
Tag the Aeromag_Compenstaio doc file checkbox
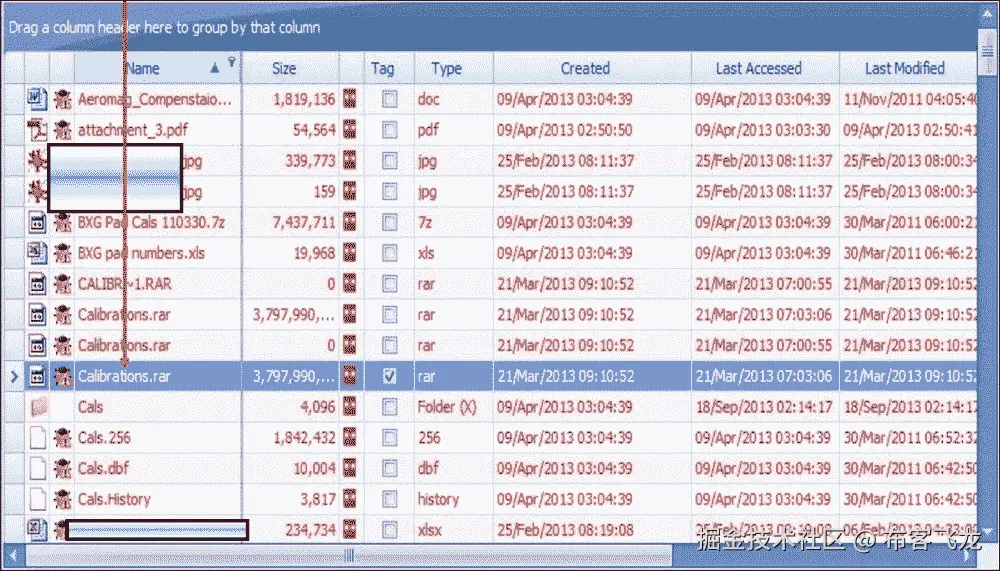[389, 99]
